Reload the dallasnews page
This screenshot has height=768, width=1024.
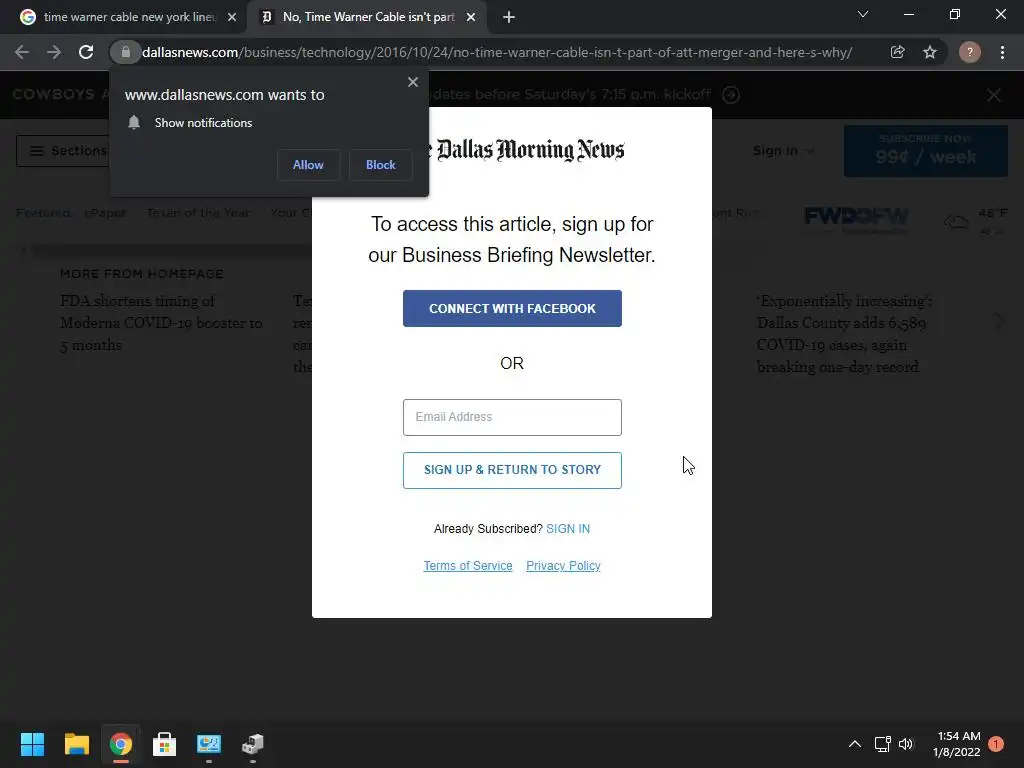tap(86, 52)
